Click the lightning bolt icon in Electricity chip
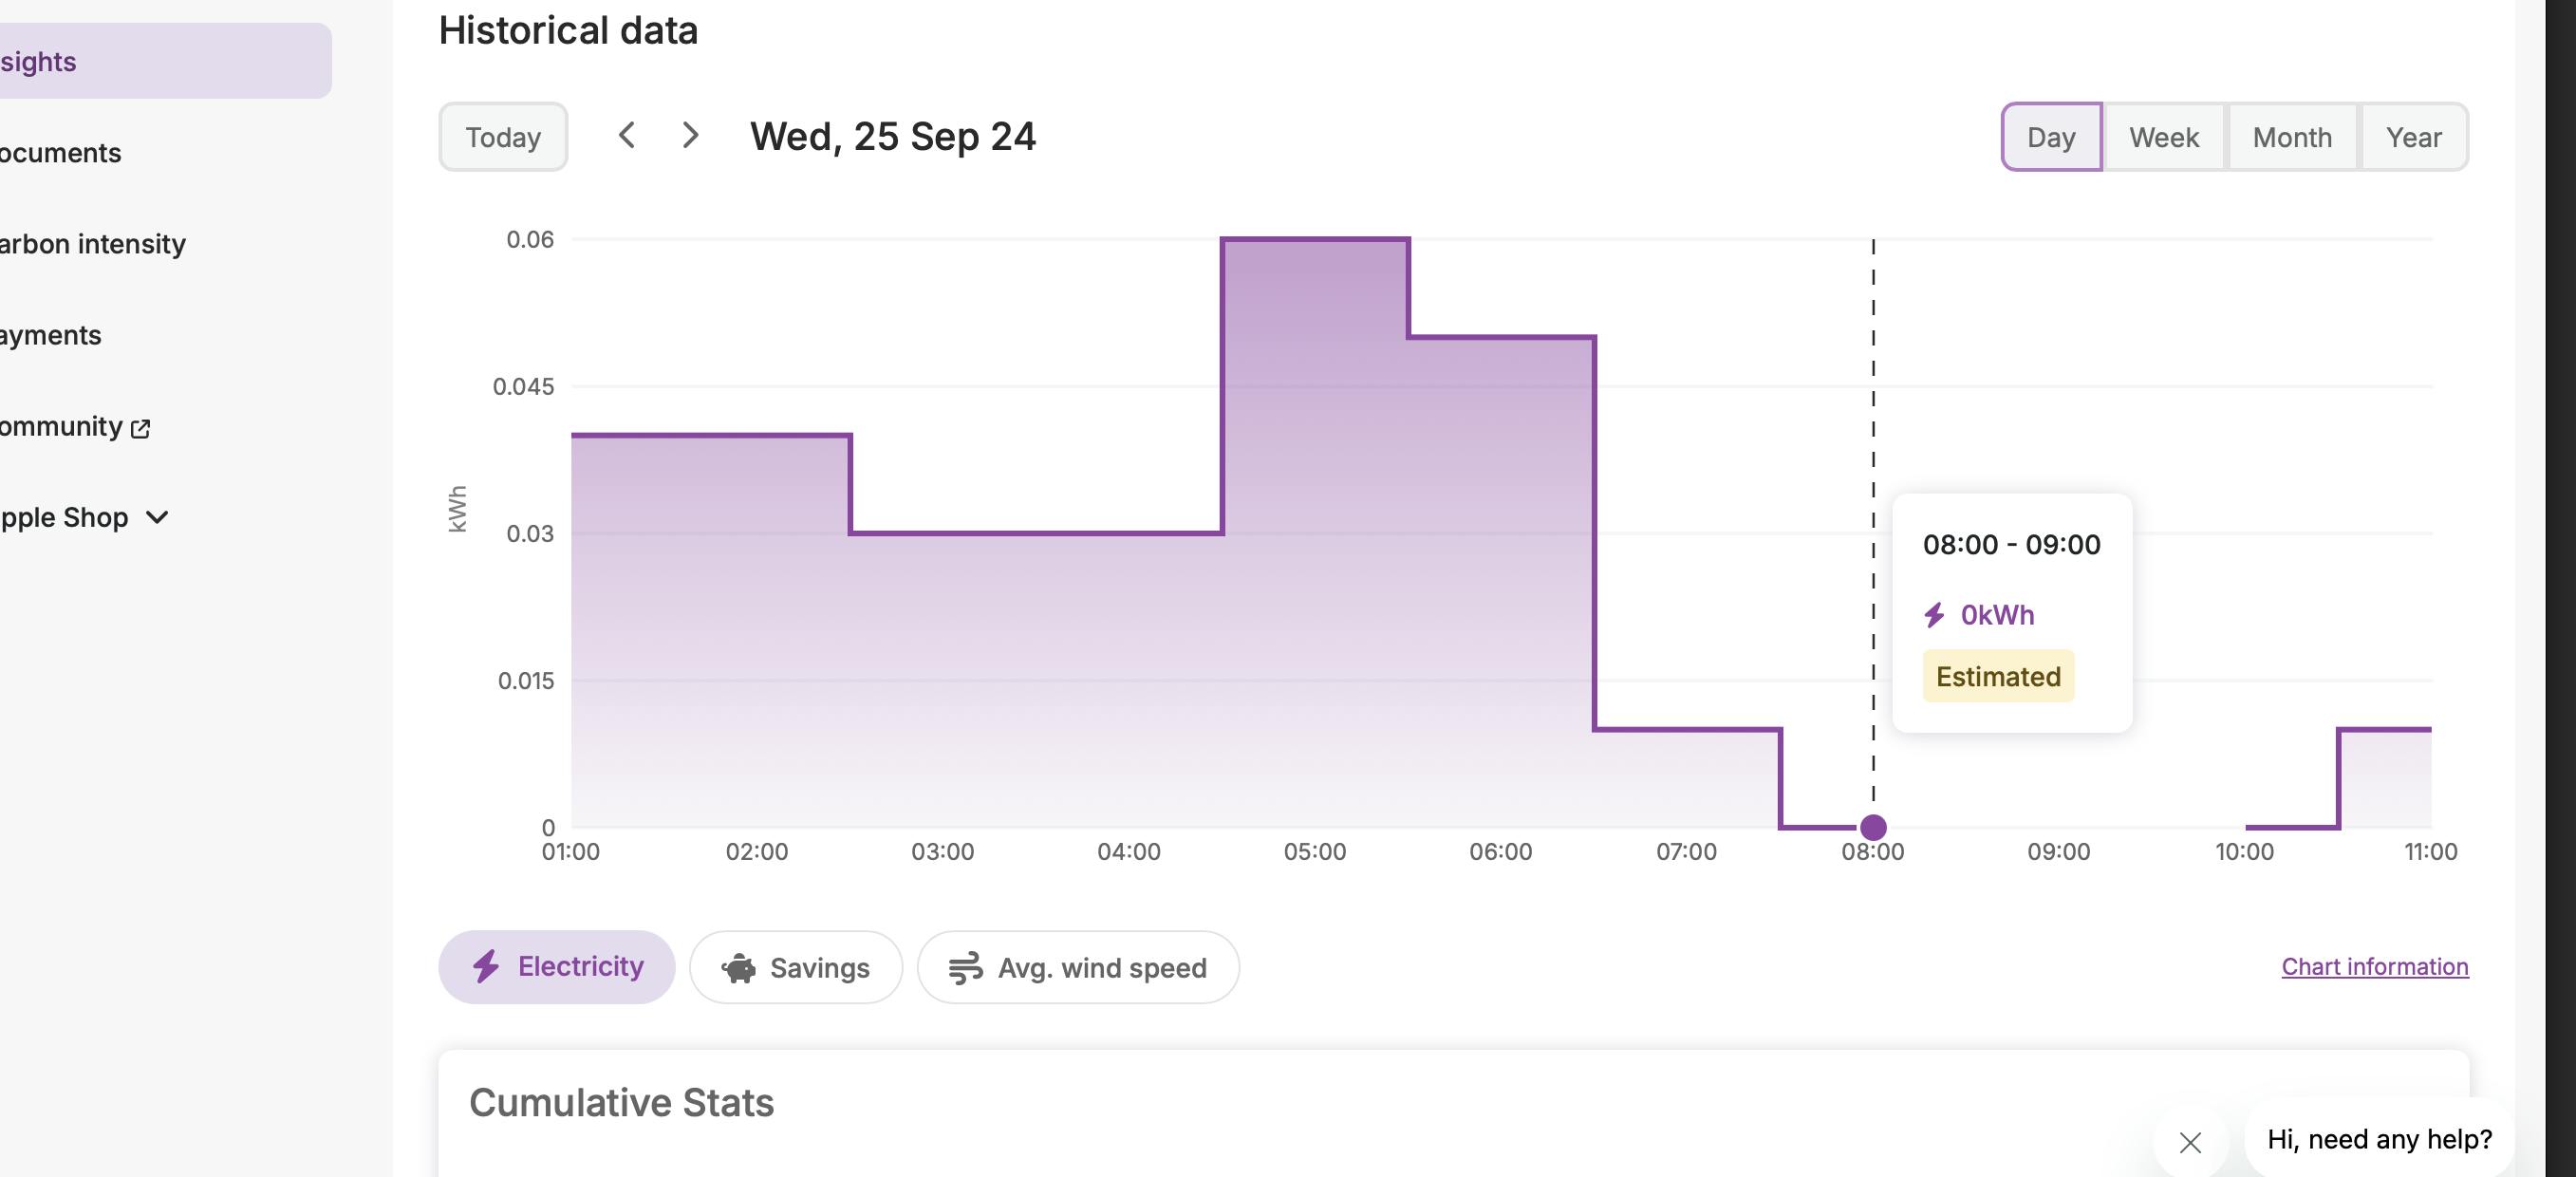This screenshot has width=2576, height=1177. (486, 966)
